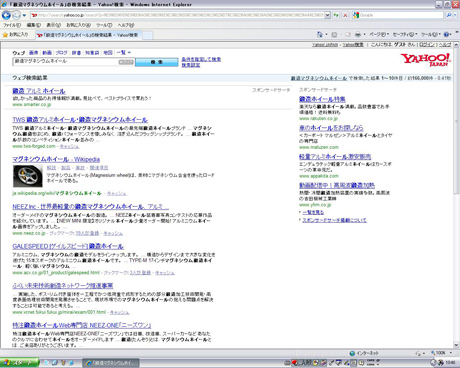Select the 辞書 search category tab
This screenshot has height=368, width=460.
[x=76, y=53]
